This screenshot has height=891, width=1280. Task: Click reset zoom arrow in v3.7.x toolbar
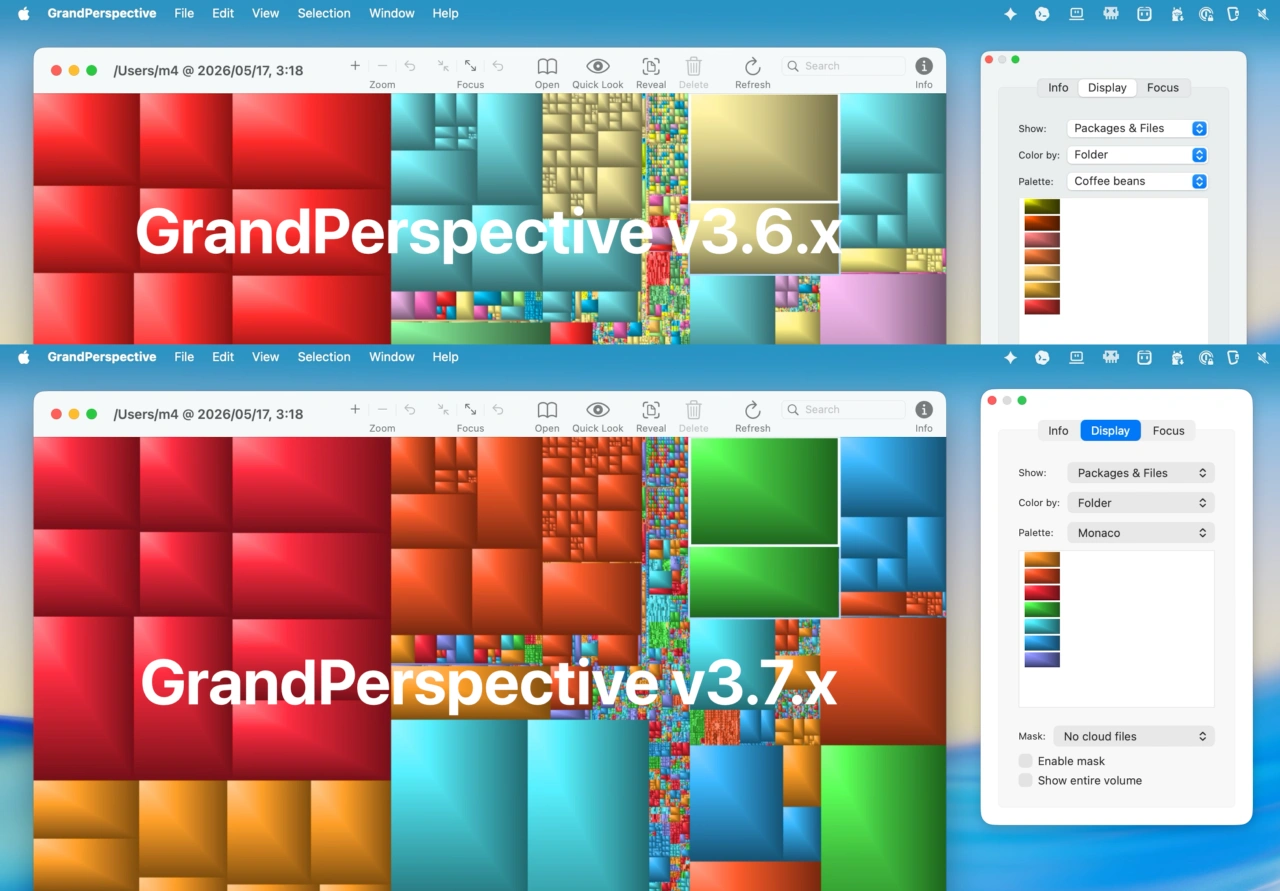(410, 409)
